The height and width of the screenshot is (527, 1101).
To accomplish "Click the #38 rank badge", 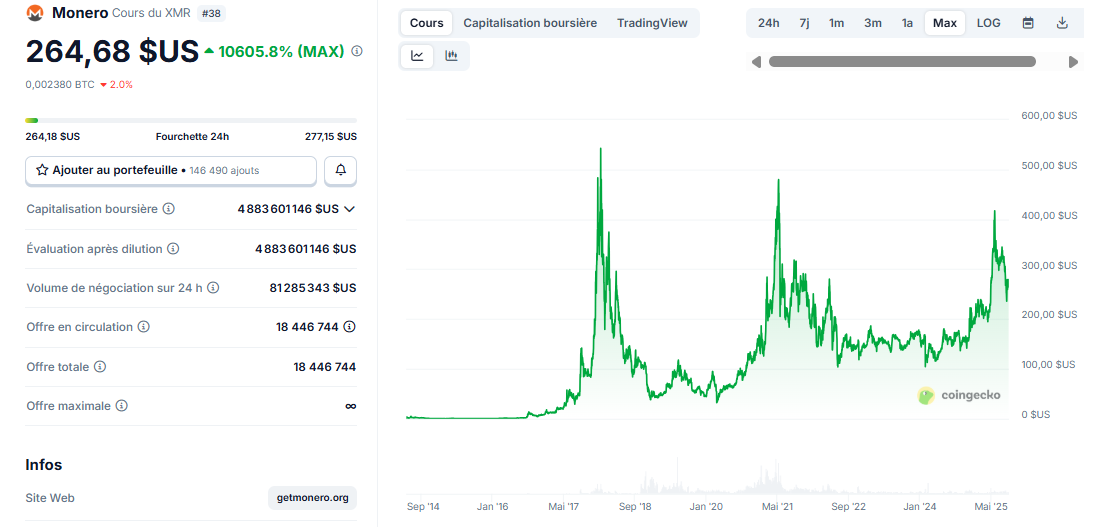I will (x=211, y=13).
